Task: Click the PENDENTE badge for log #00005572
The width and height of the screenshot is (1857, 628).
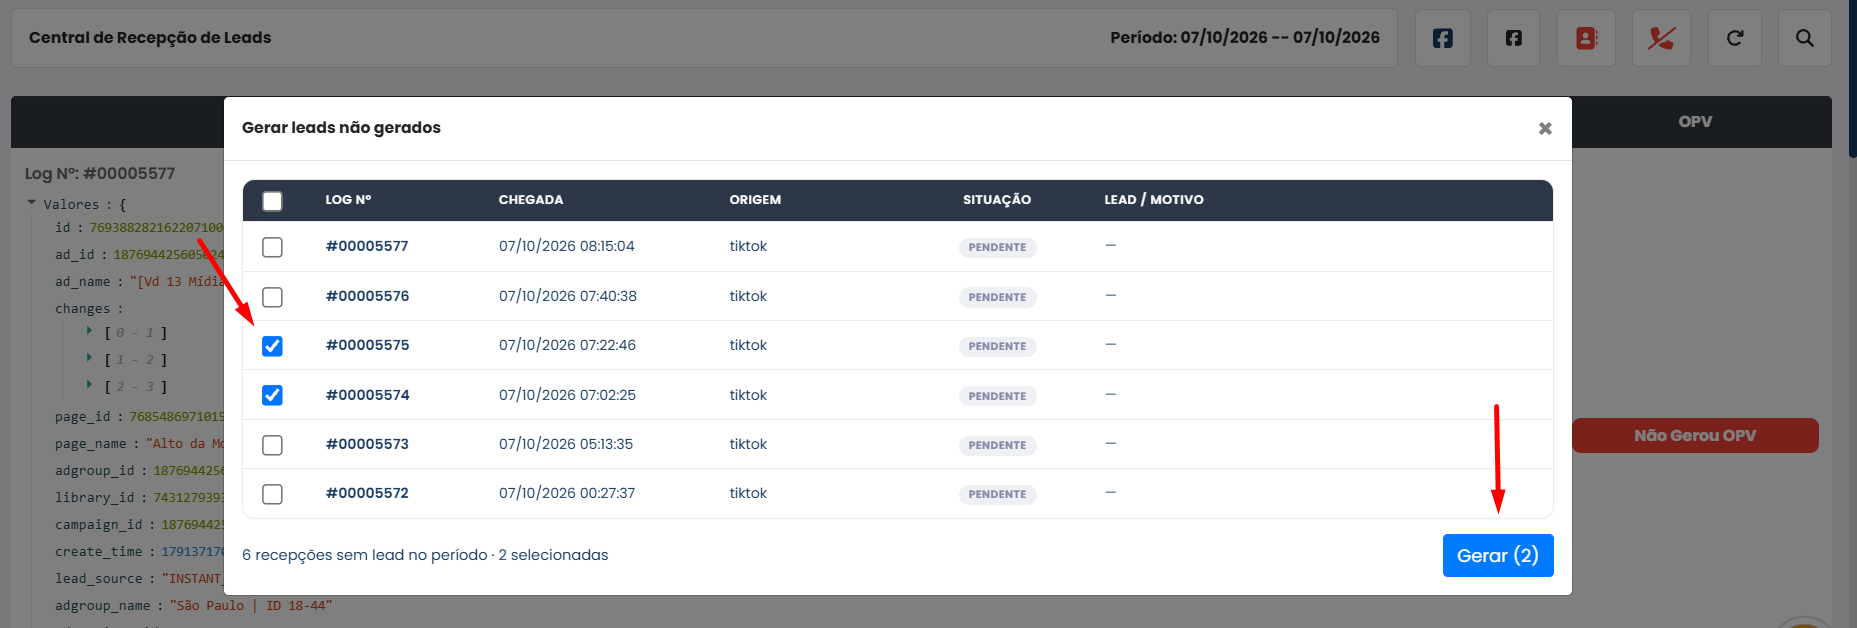Action: coord(997,494)
